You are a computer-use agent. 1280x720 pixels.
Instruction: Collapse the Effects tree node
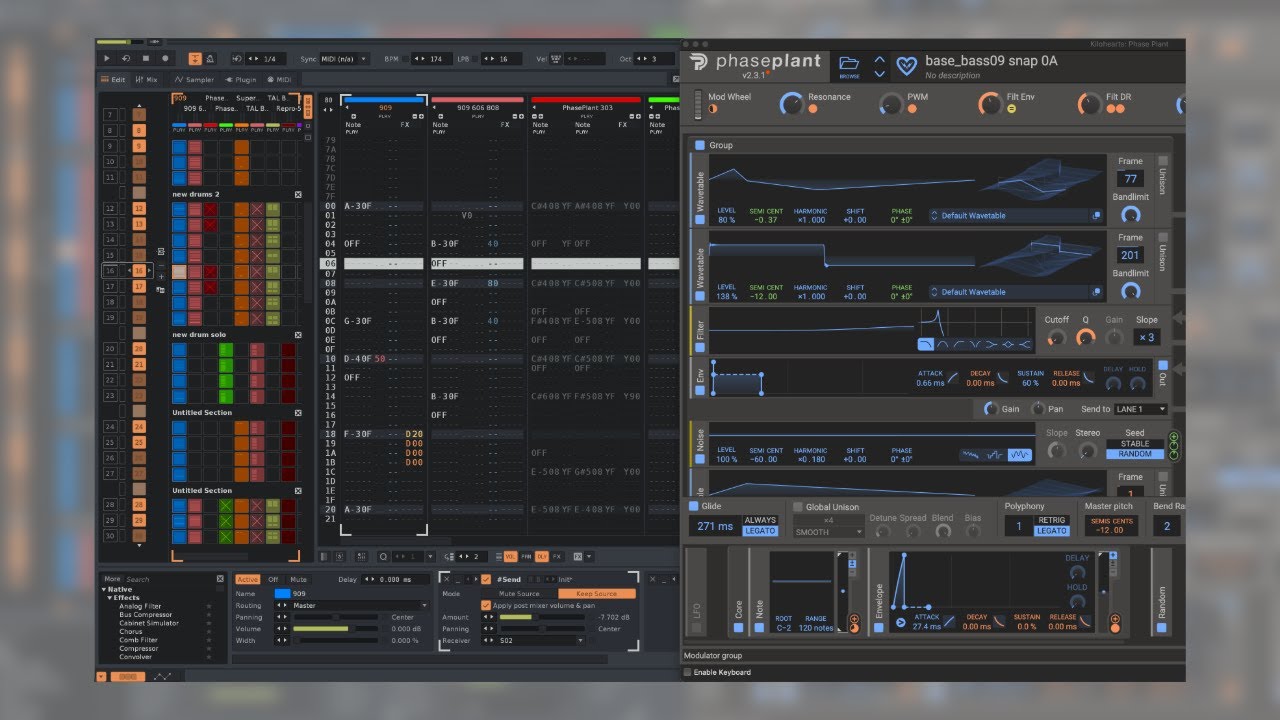[110, 598]
